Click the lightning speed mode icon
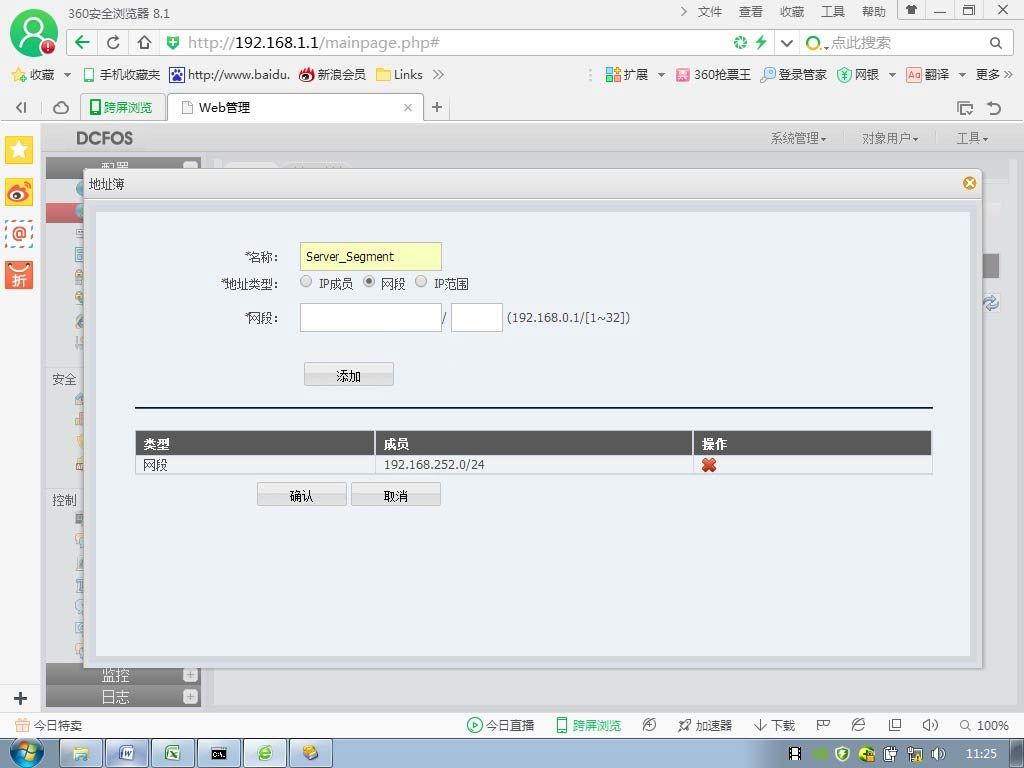Viewport: 1024px width, 768px height. click(x=761, y=42)
